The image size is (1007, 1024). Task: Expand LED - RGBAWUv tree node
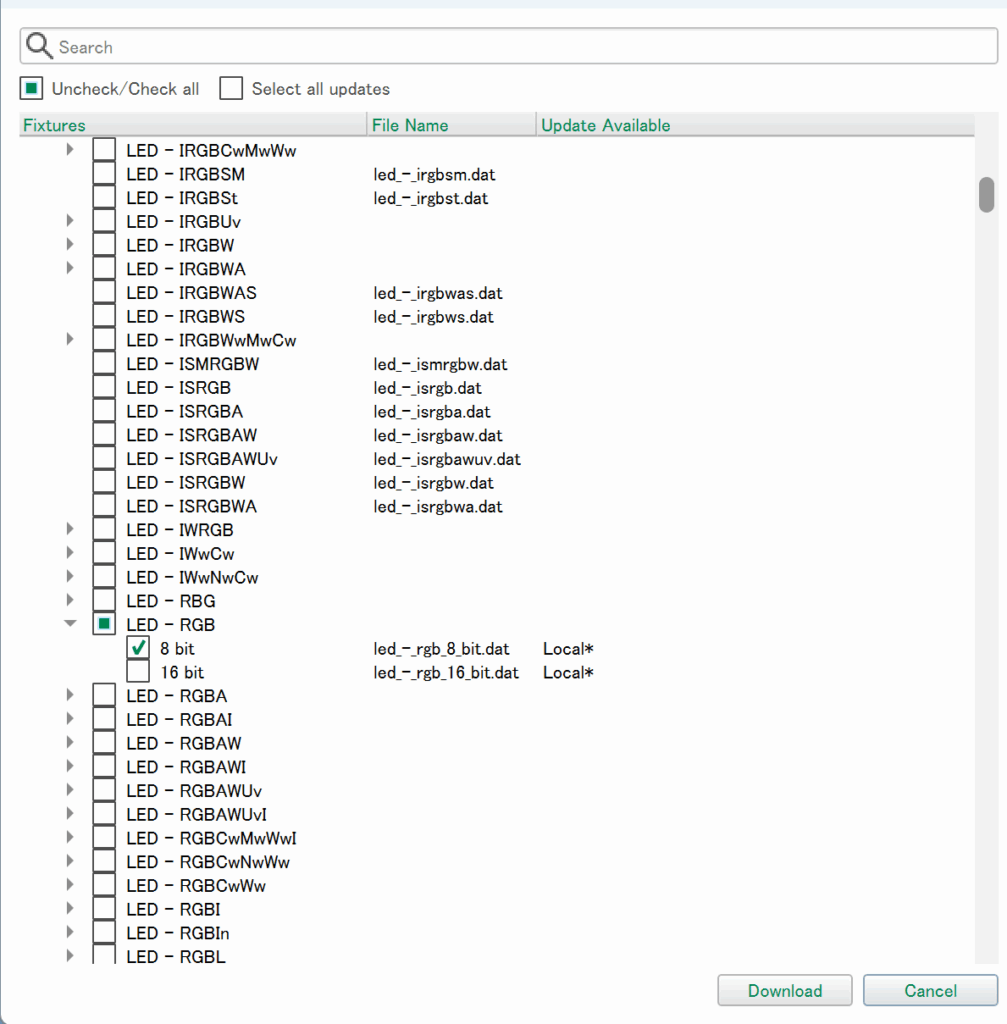click(x=70, y=790)
